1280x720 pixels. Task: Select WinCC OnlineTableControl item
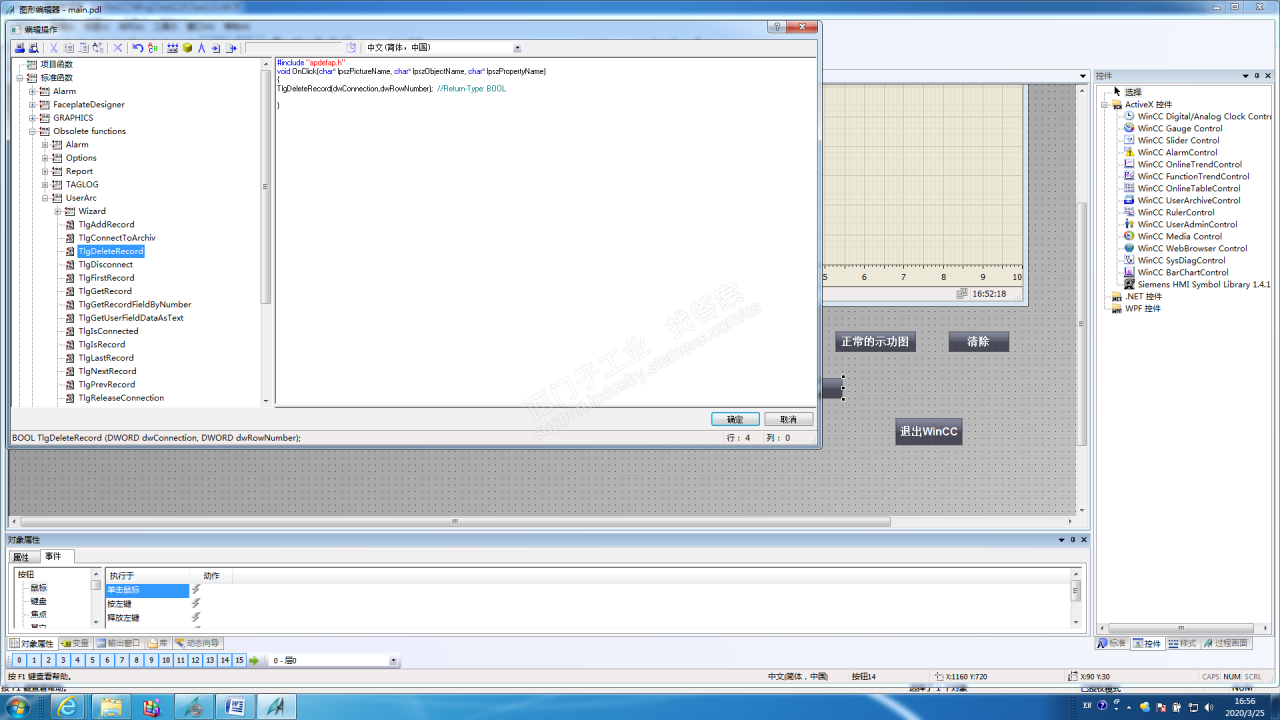click(1188, 188)
